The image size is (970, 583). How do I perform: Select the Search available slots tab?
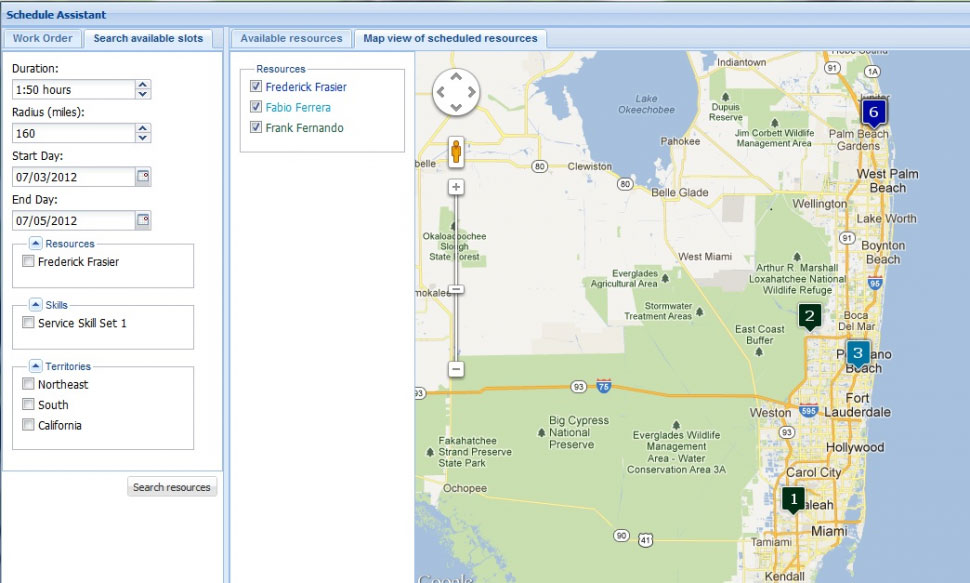(148, 38)
